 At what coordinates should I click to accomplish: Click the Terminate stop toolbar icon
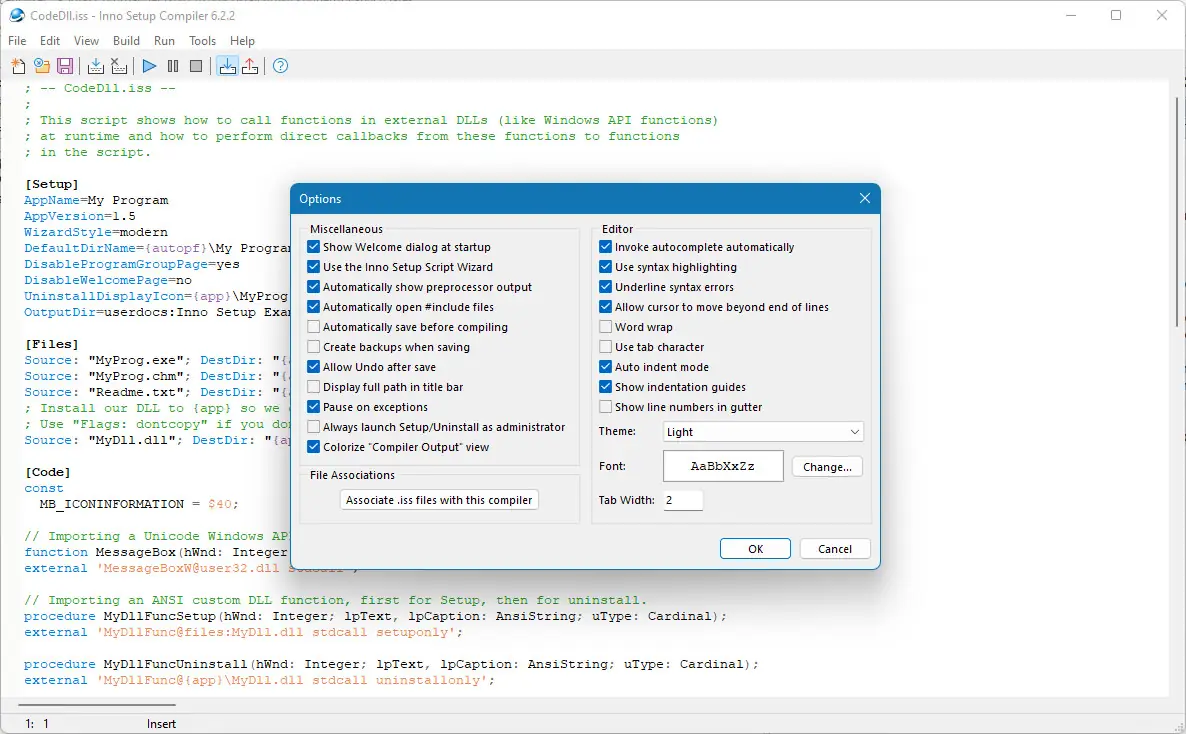pos(196,67)
